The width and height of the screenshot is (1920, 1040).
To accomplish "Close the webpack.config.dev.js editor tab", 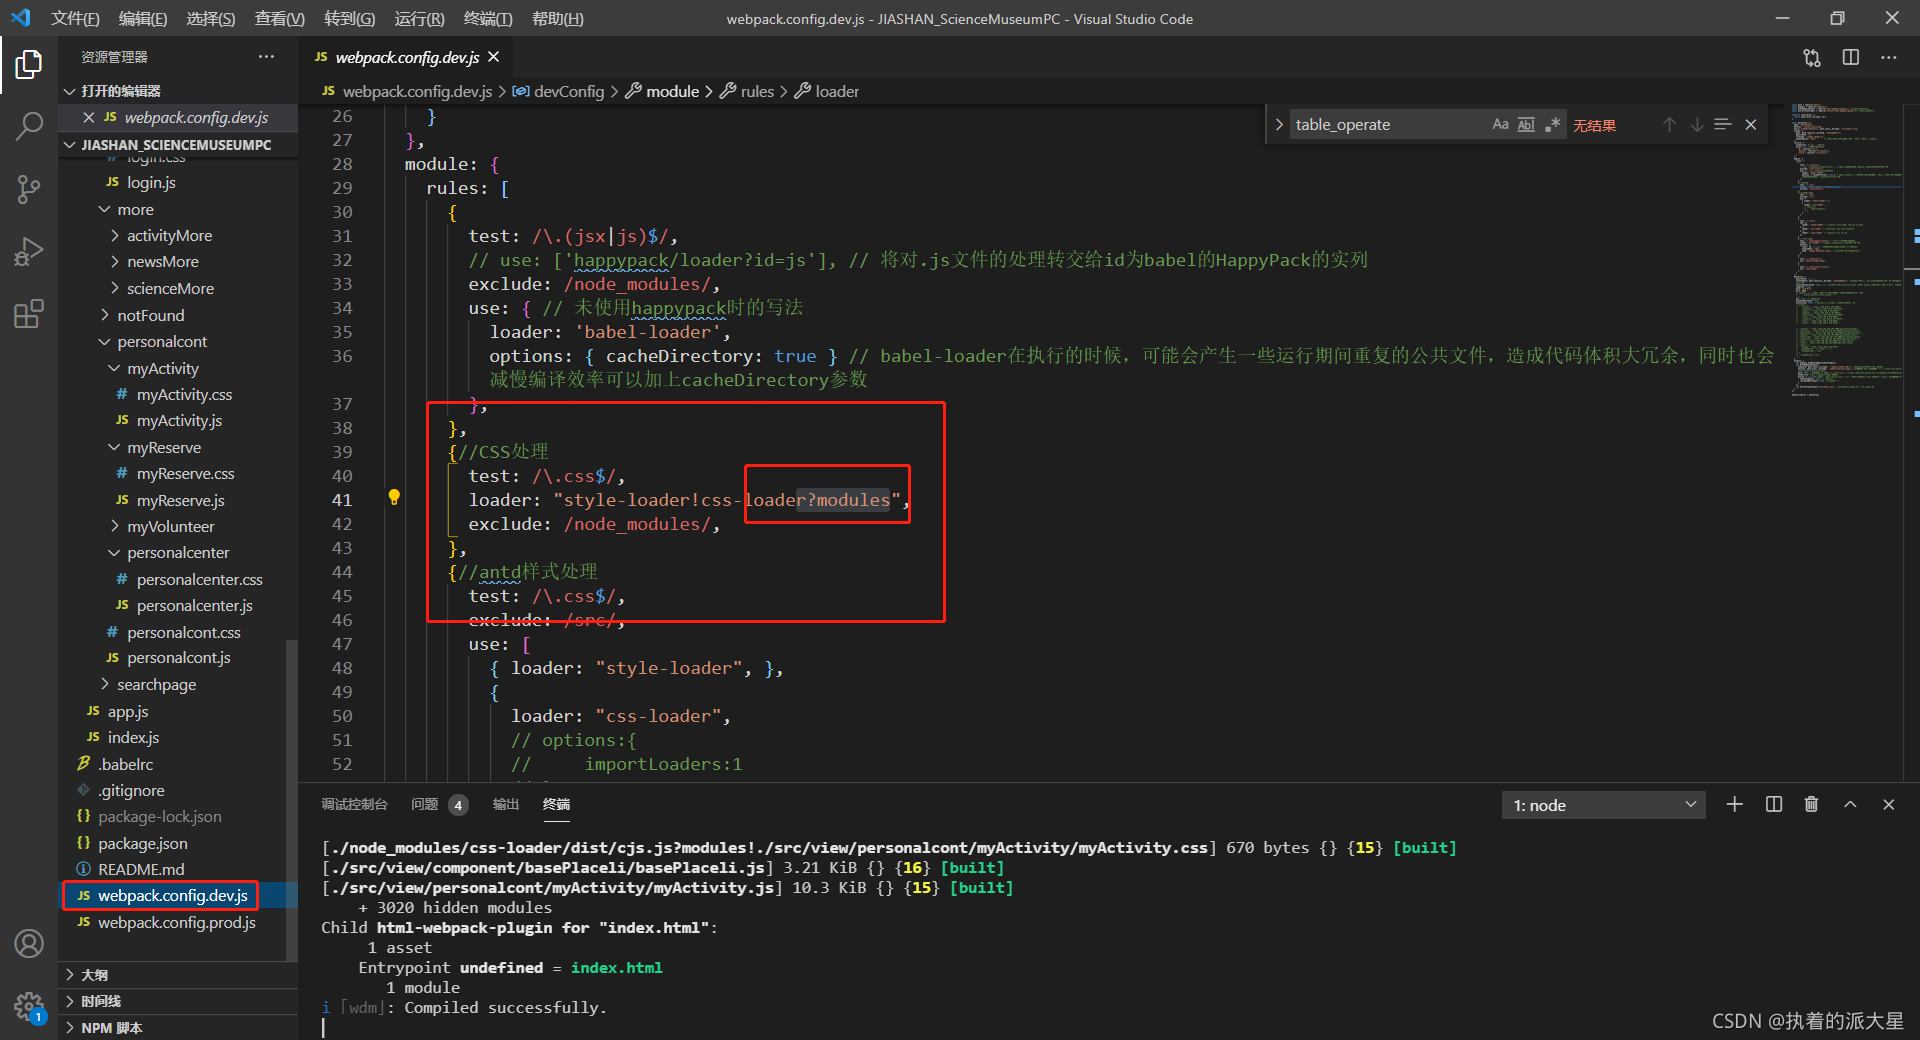I will coord(494,57).
